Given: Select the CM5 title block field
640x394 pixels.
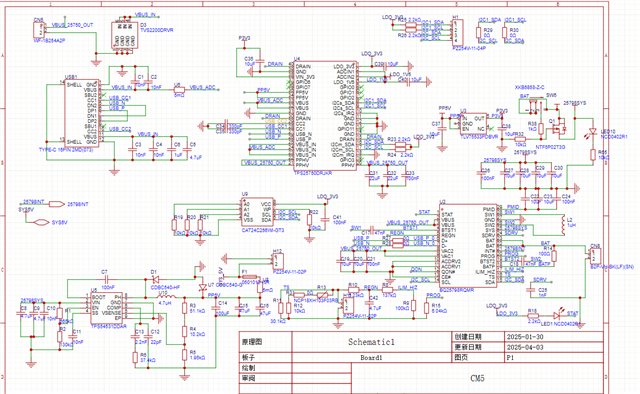Looking at the screenshot, I should click(477, 378).
